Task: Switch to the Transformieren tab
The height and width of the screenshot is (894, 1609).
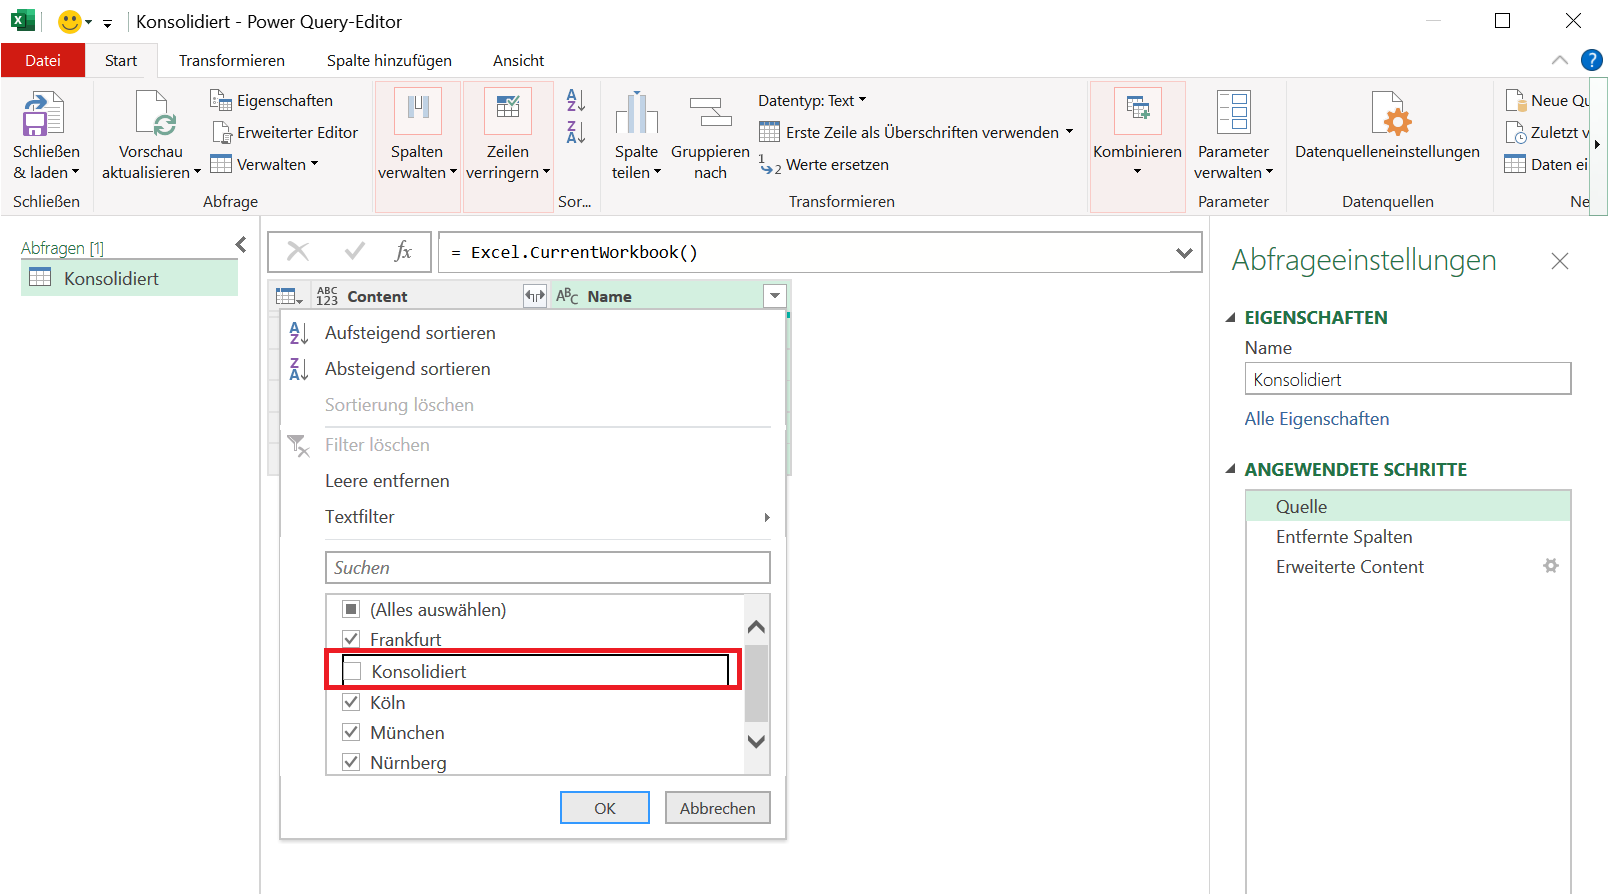Action: point(232,60)
